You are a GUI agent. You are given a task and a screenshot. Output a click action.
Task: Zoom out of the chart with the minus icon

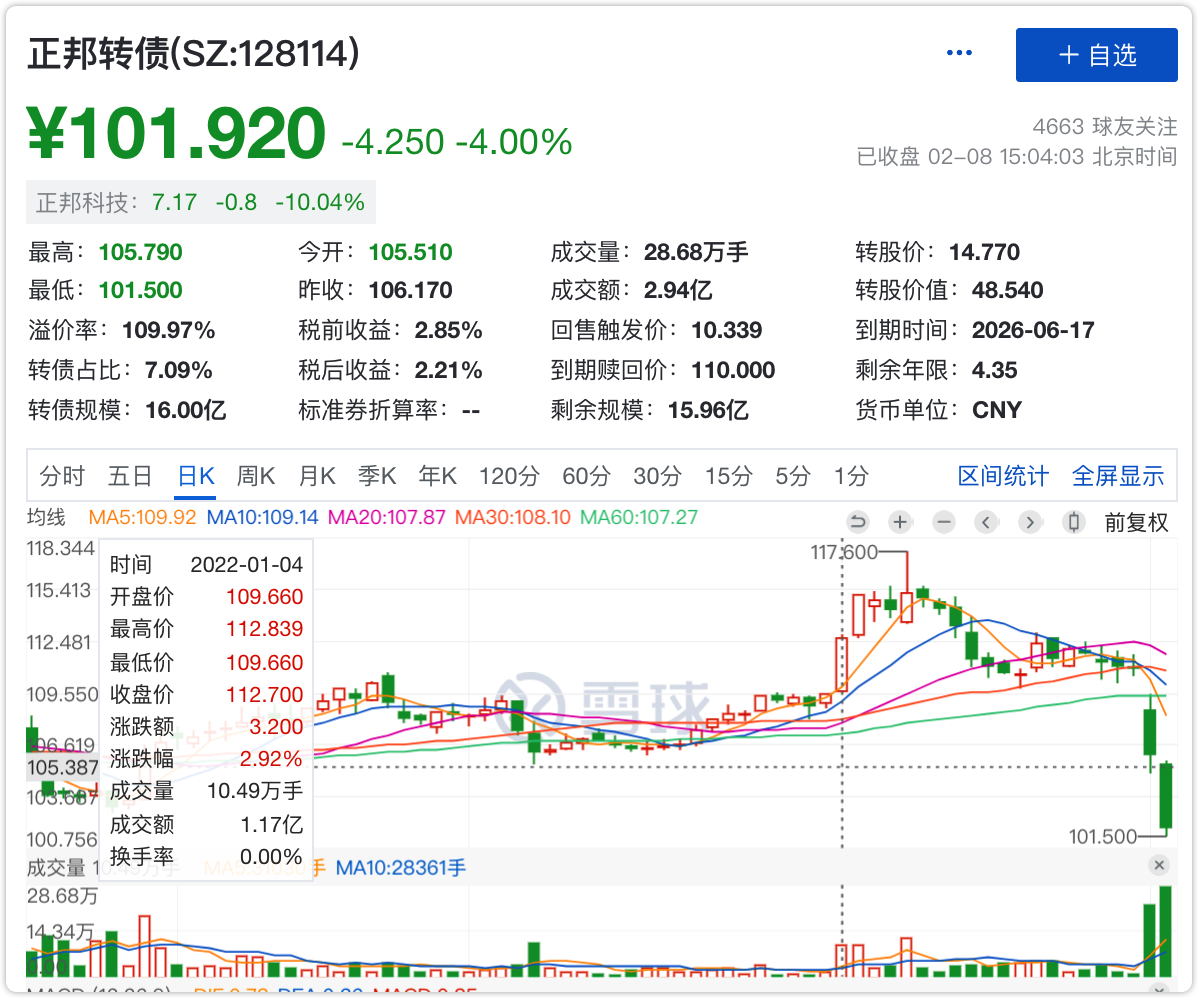[x=943, y=522]
